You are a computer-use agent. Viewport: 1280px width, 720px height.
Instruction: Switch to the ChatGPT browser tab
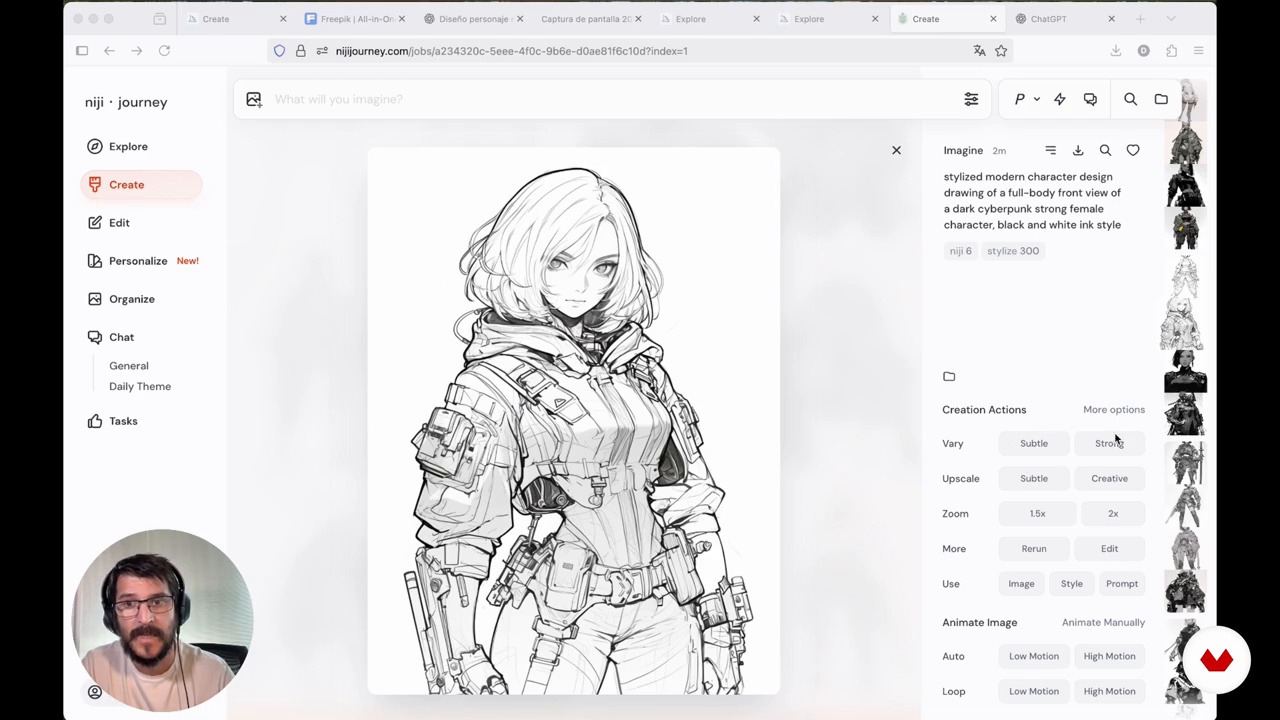coord(1065,19)
